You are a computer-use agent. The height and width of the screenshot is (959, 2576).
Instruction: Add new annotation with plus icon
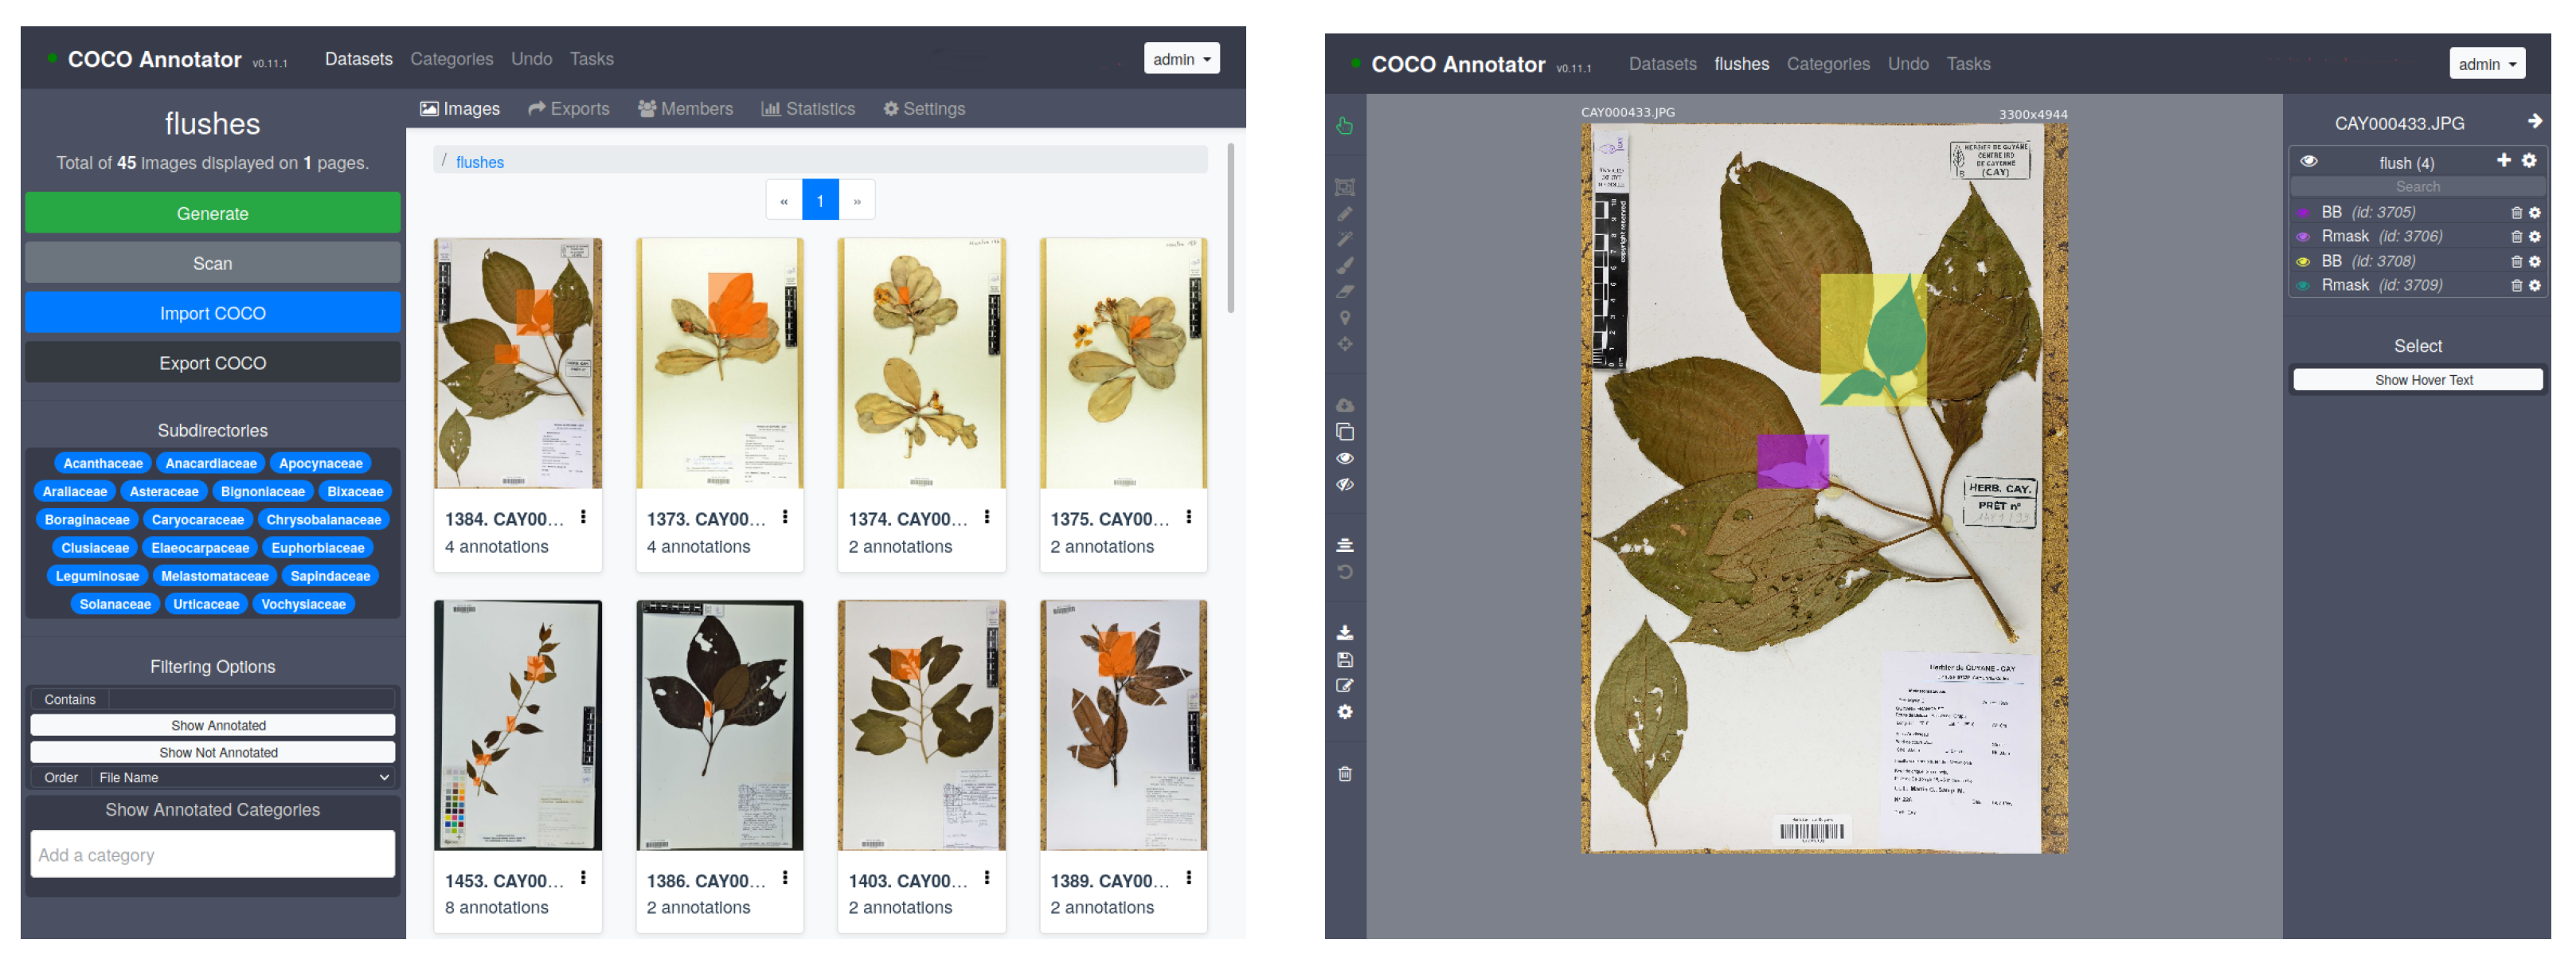point(2503,160)
